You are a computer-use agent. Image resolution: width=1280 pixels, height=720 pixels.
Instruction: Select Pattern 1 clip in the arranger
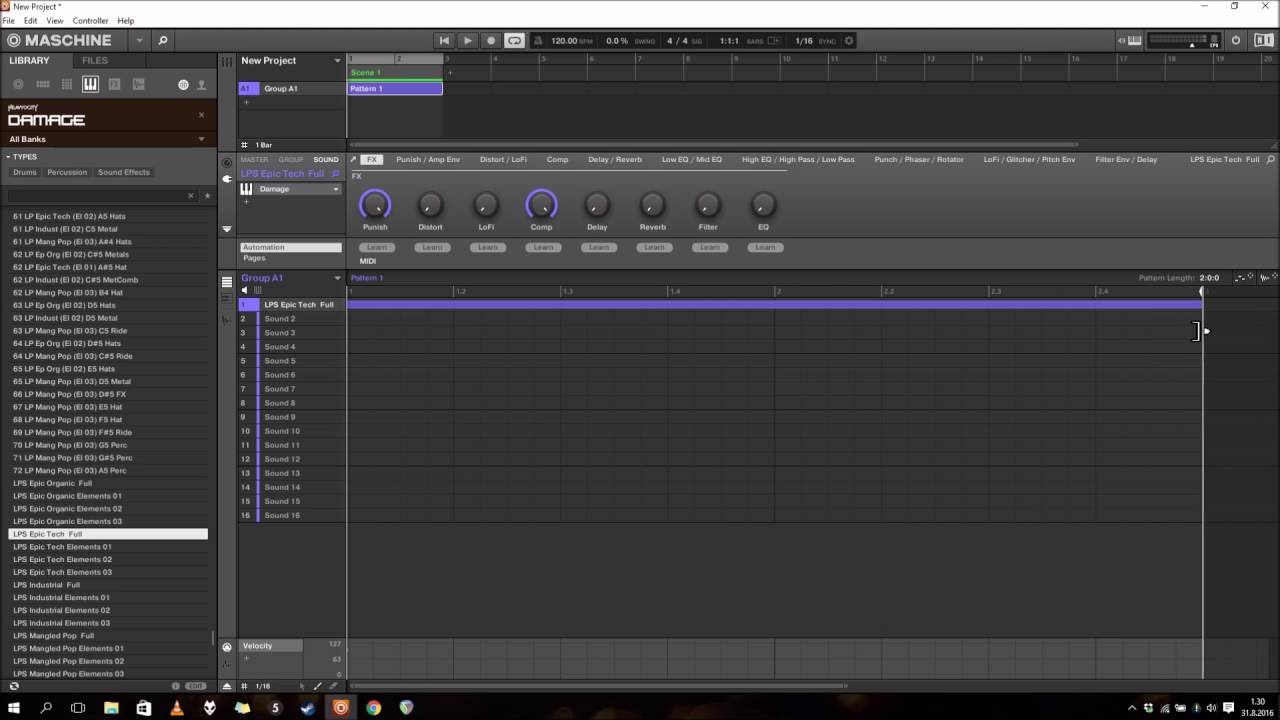click(x=395, y=89)
